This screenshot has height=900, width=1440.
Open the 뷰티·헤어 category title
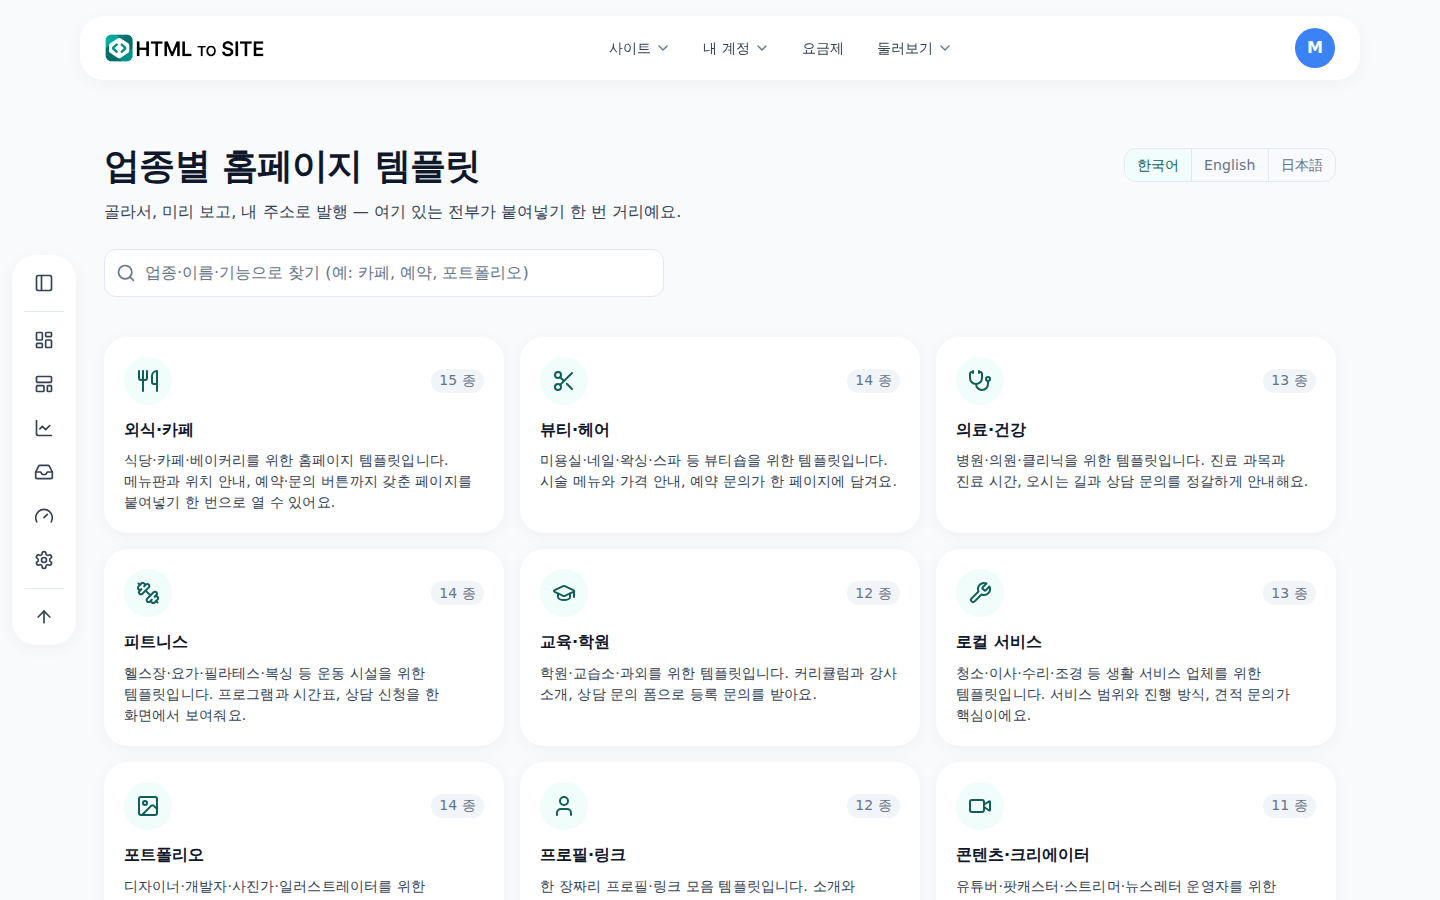click(575, 430)
